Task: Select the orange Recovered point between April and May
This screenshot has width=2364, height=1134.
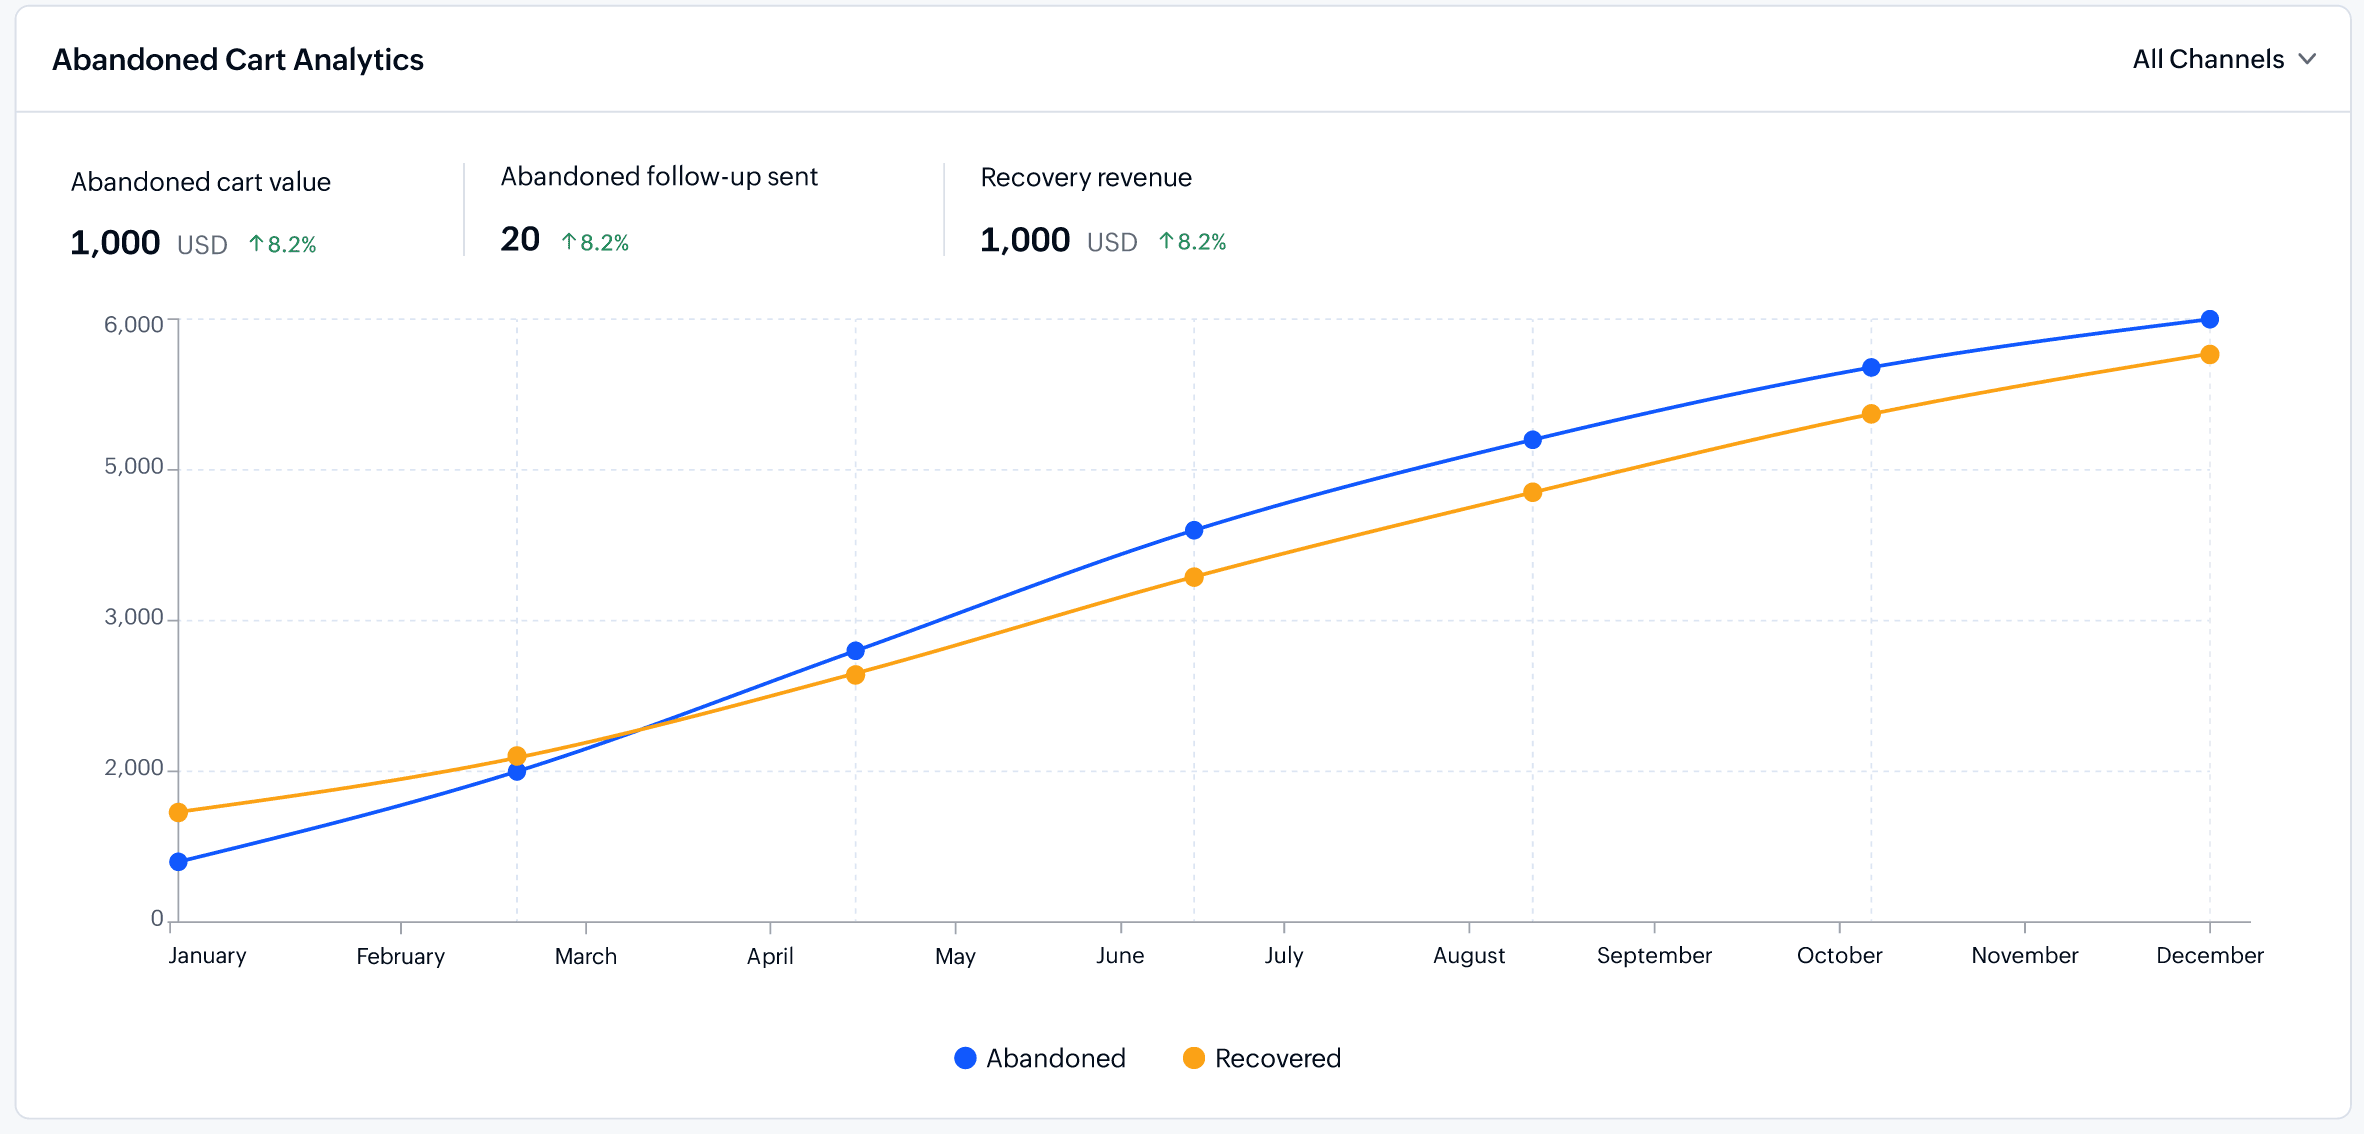Action: 856,675
